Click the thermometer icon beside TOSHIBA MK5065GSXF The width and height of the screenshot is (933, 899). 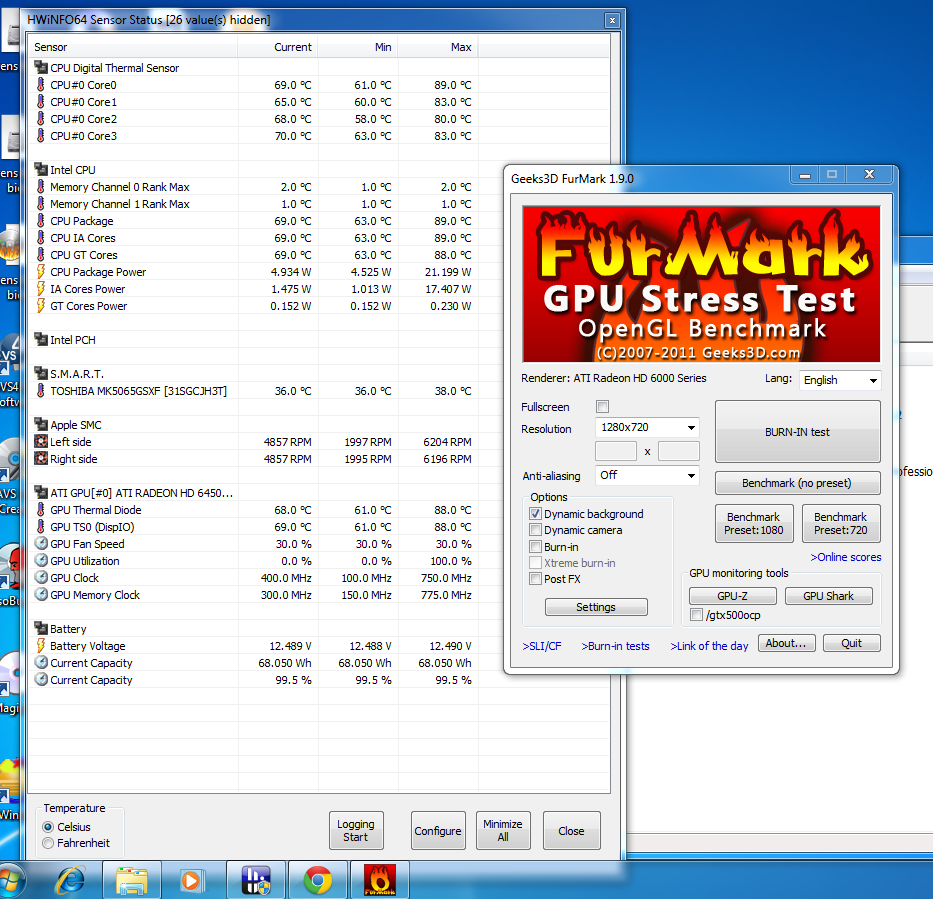point(40,391)
